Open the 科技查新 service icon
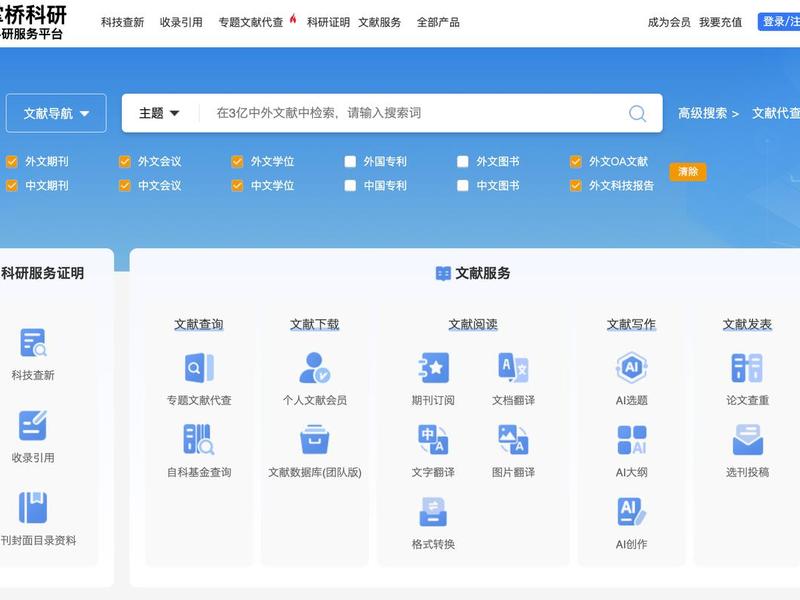The image size is (800, 600). [33, 342]
